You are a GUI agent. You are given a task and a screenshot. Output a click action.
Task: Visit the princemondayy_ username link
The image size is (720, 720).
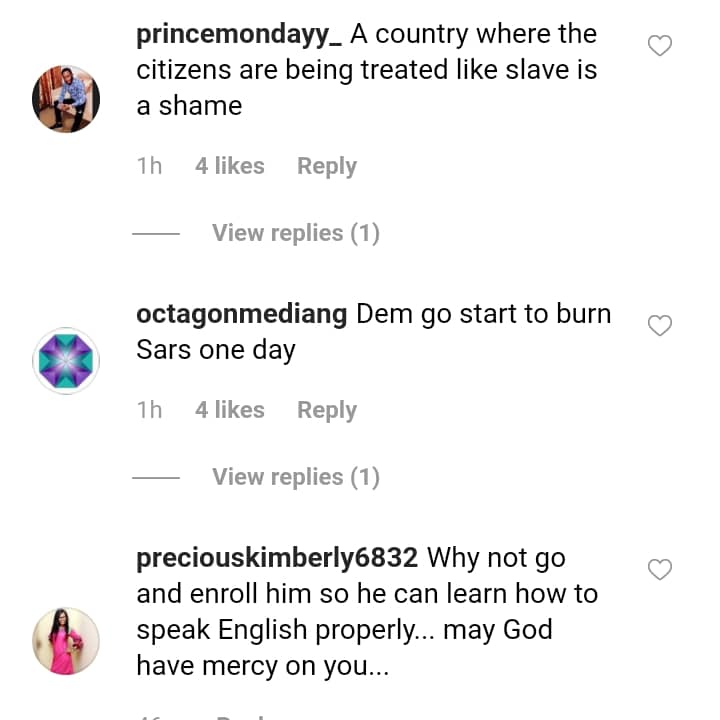coord(239,34)
